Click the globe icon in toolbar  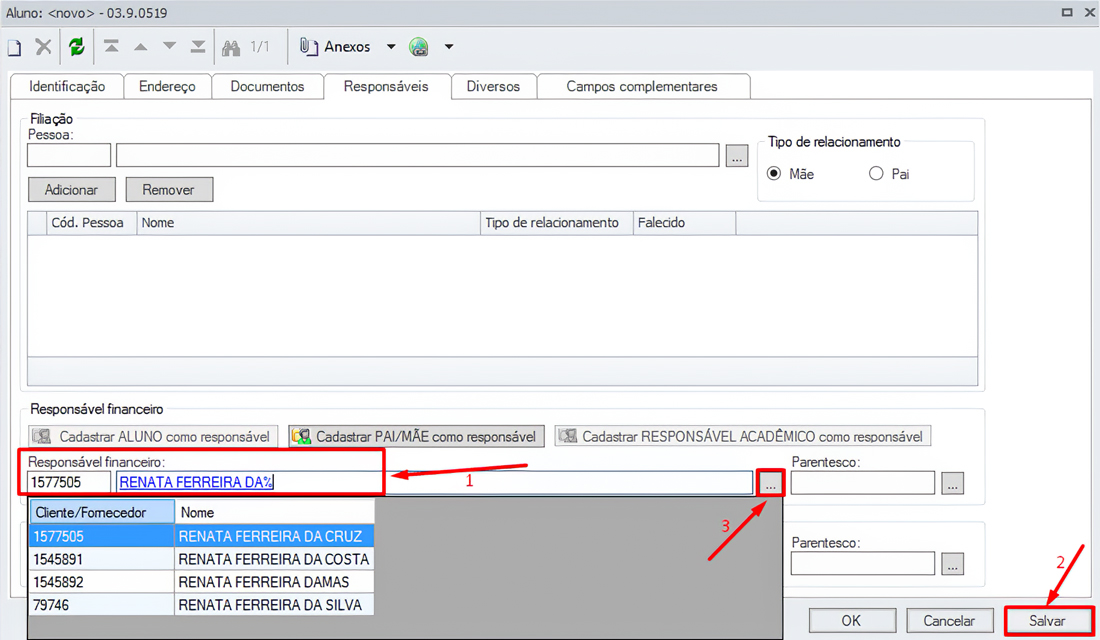(x=419, y=47)
